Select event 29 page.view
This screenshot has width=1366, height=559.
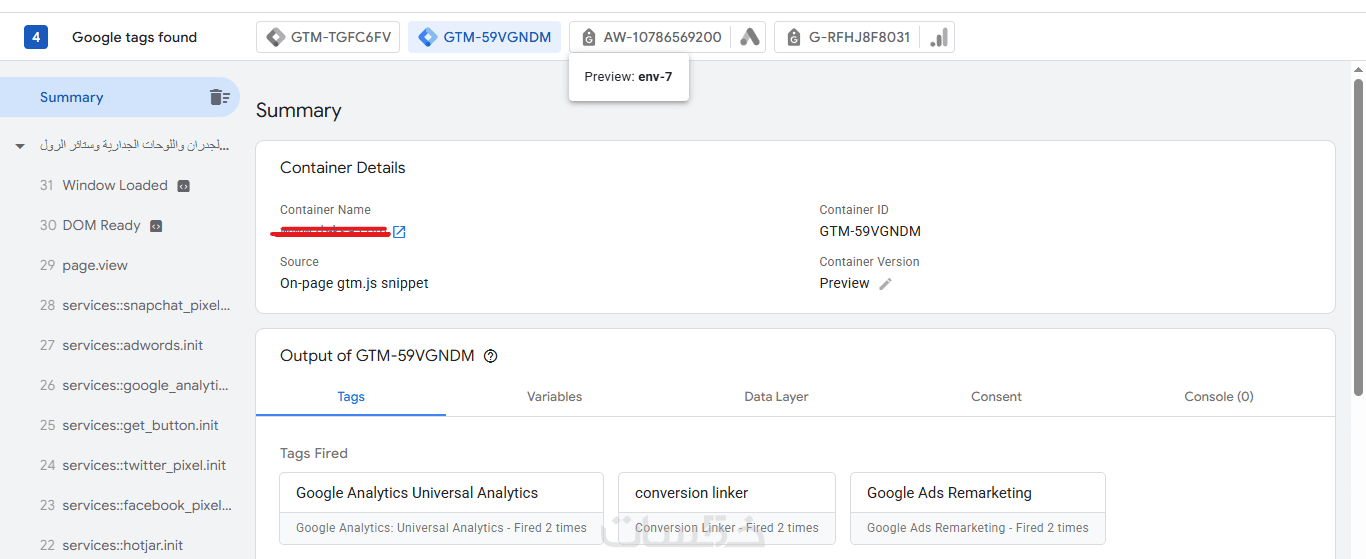pyautogui.click(x=95, y=266)
